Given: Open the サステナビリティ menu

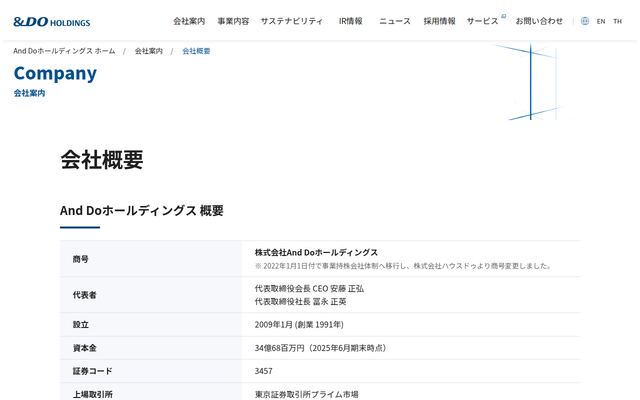Looking at the screenshot, I should pos(291,21).
